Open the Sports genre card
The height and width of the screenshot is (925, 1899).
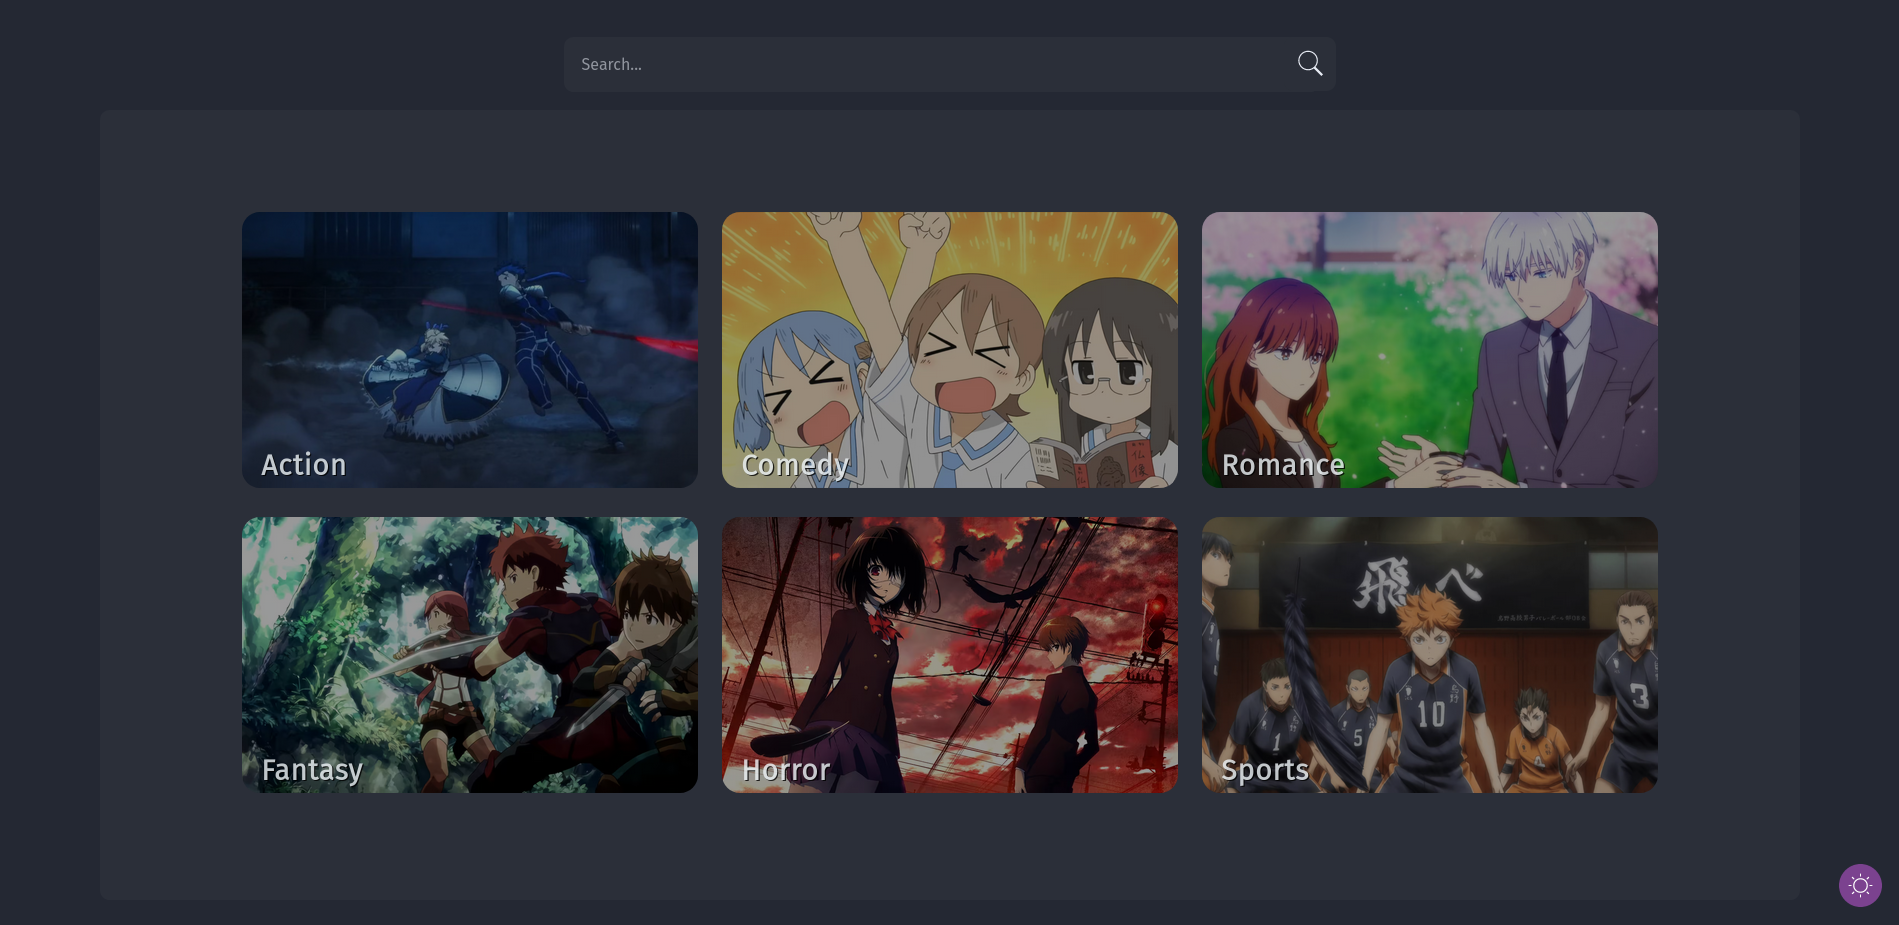[1430, 655]
